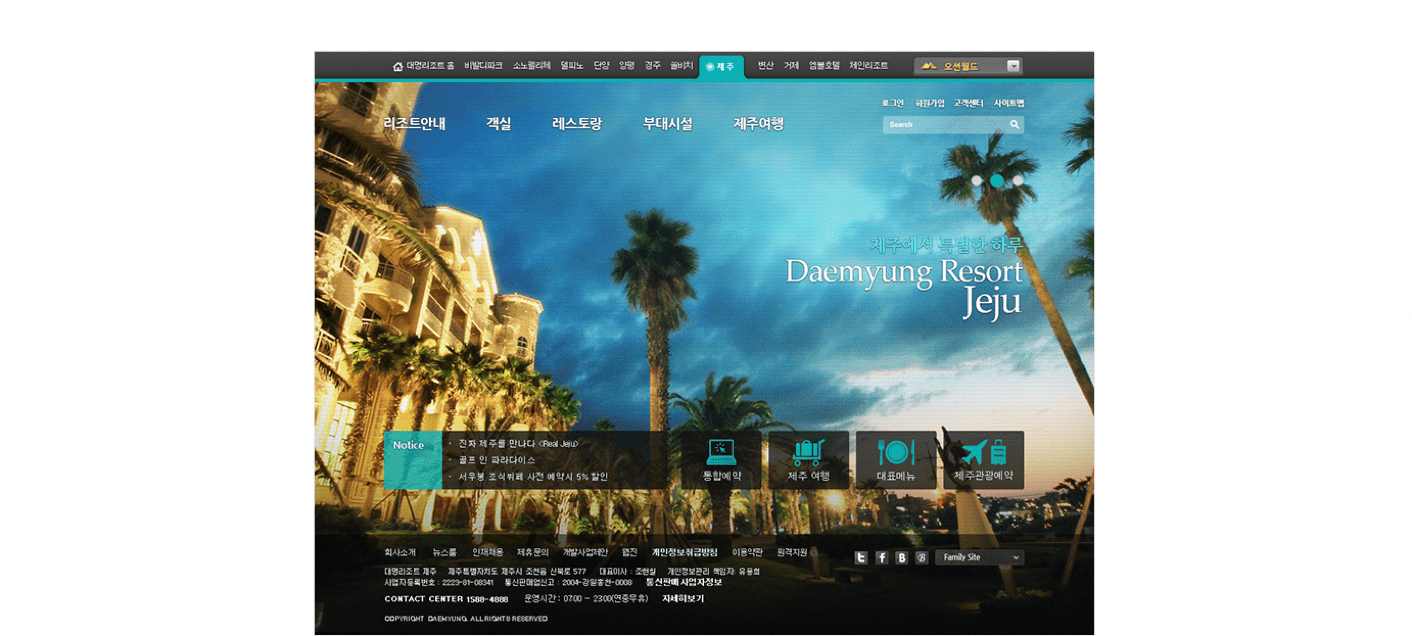Open 제주 여행 via the luggage cart icon
The height and width of the screenshot is (636, 1412).
coord(808,453)
